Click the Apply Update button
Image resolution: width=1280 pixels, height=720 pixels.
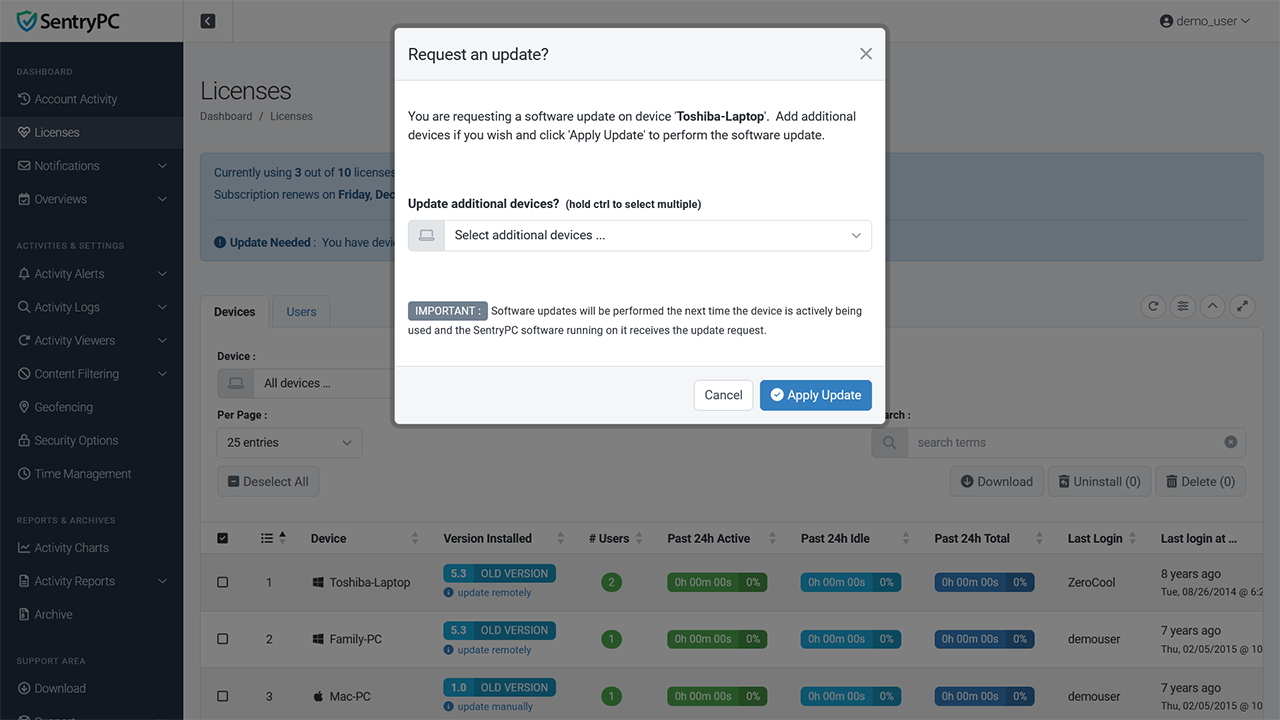(816, 395)
